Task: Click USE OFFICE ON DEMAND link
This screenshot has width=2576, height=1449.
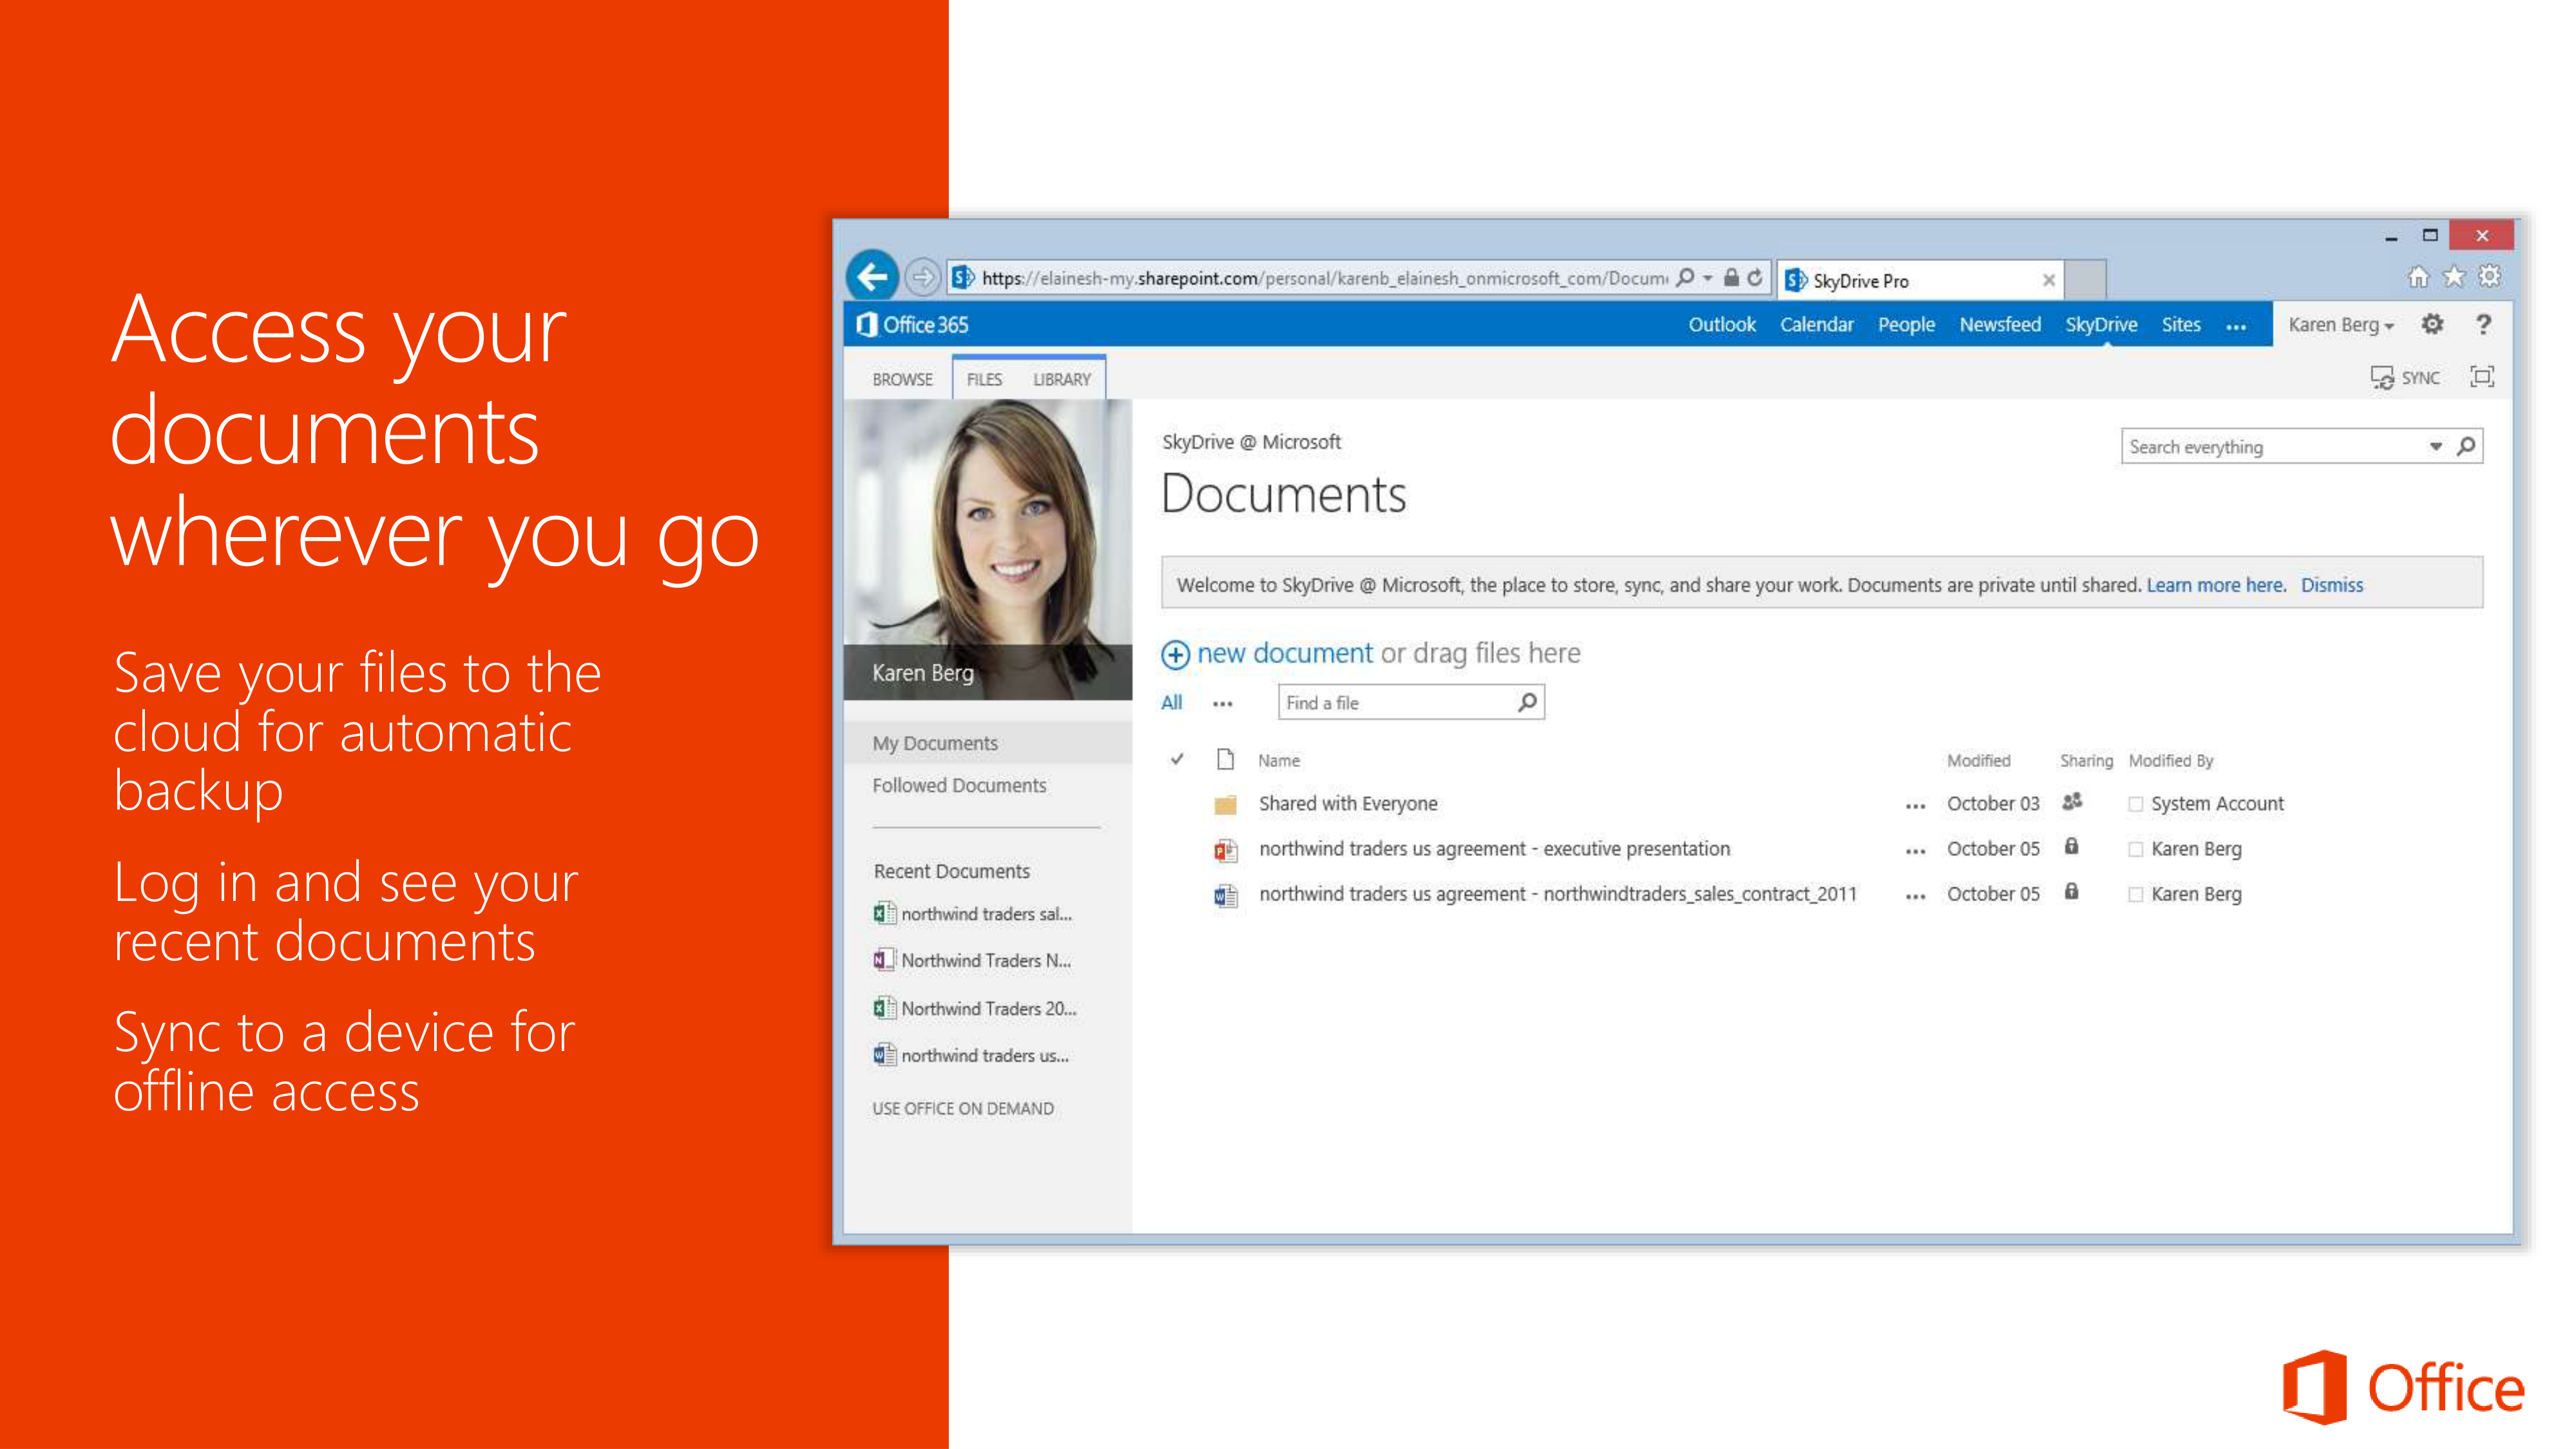Action: coord(963,1108)
